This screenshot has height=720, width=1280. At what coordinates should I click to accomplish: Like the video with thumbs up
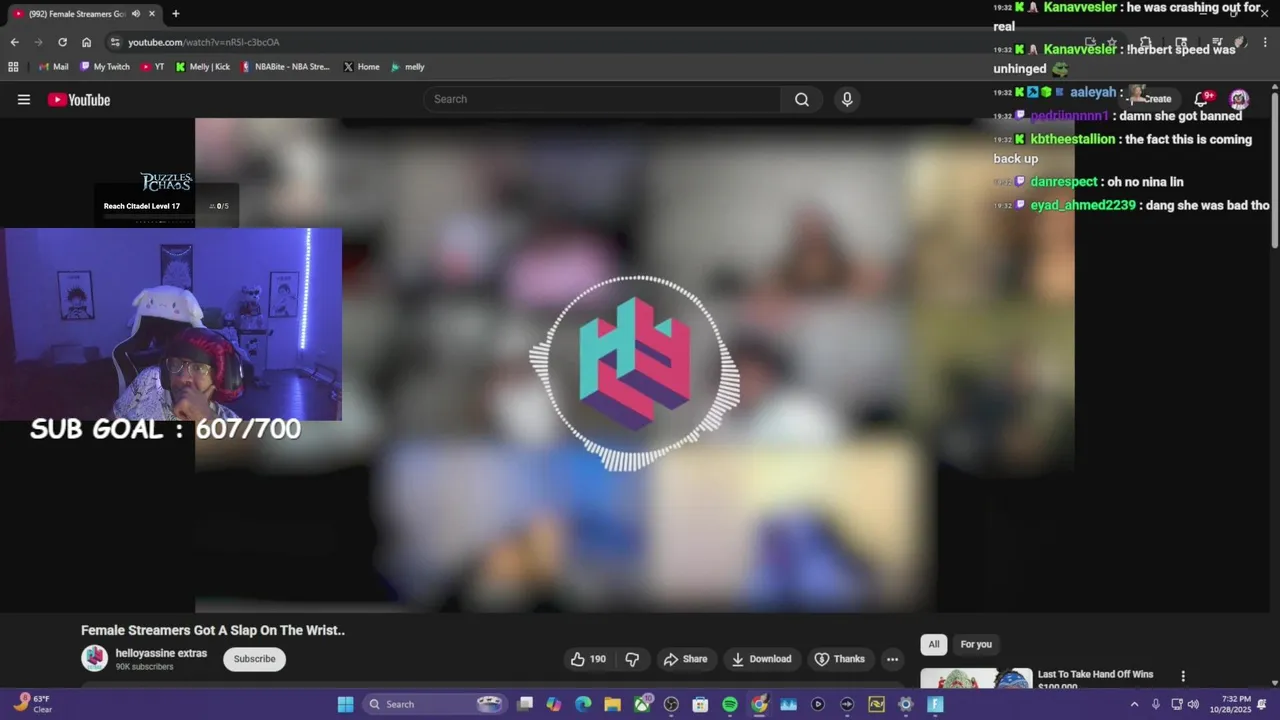pyautogui.click(x=588, y=659)
